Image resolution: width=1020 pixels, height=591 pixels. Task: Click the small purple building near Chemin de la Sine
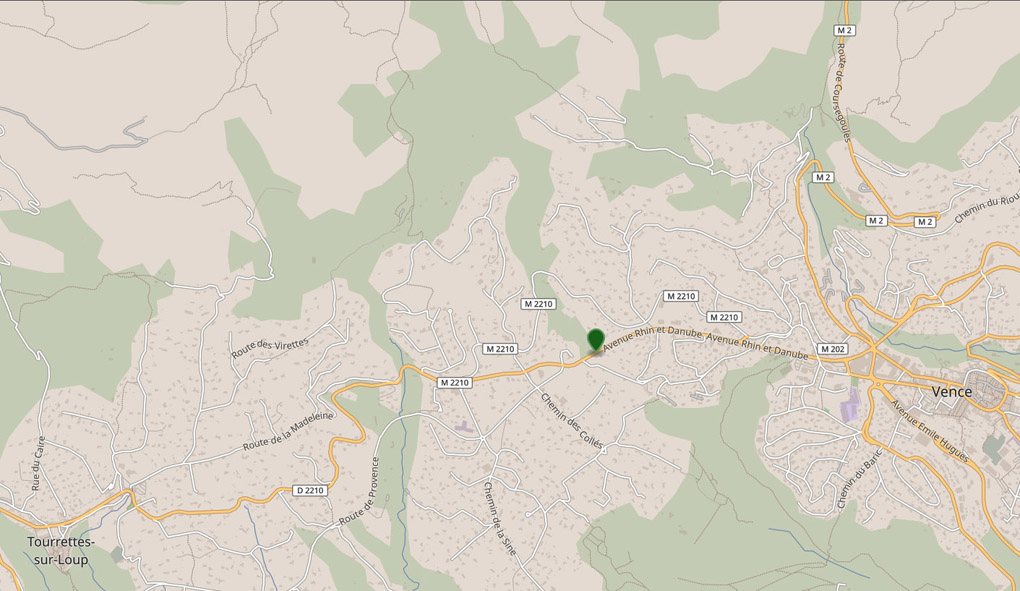point(464,427)
